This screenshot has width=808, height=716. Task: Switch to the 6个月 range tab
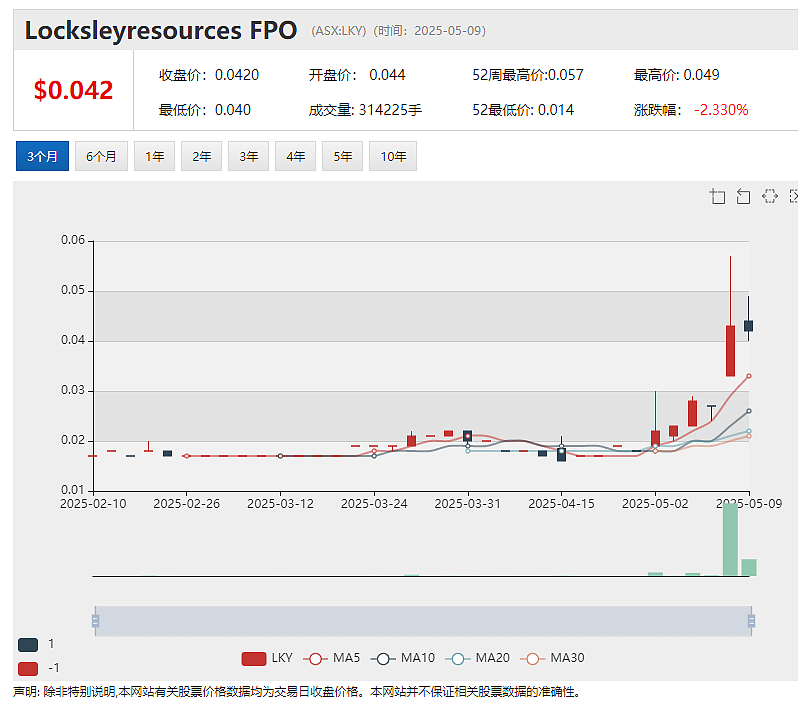(x=101, y=156)
